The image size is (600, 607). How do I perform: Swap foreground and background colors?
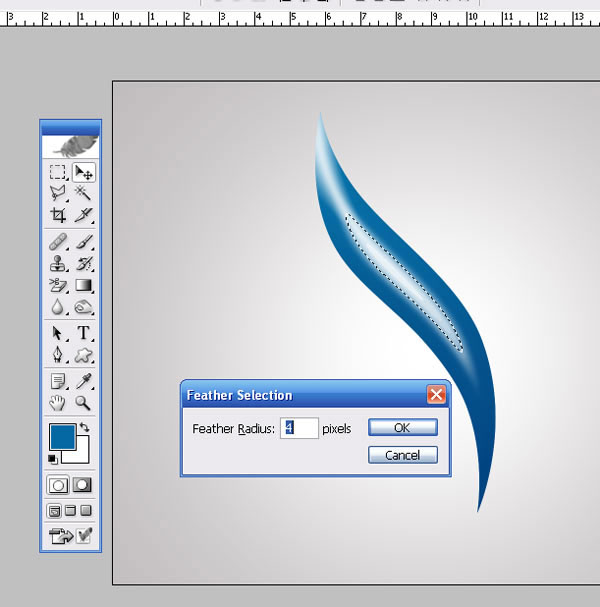tap(84, 427)
